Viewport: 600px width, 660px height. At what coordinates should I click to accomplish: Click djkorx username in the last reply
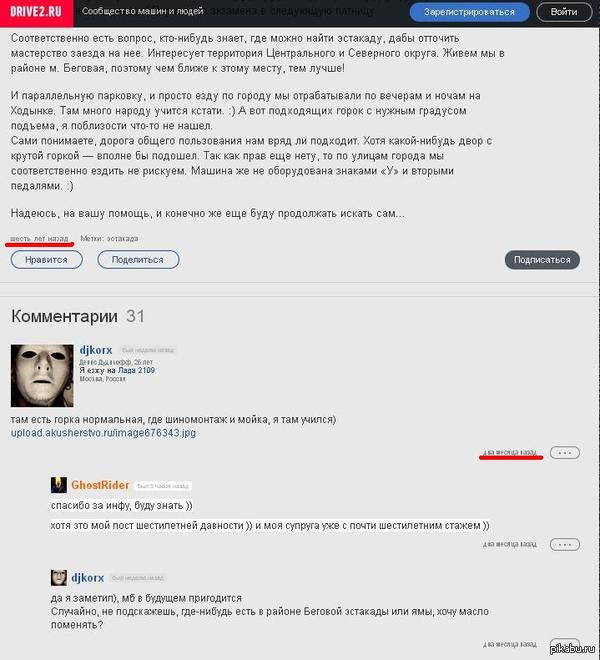coord(88,578)
